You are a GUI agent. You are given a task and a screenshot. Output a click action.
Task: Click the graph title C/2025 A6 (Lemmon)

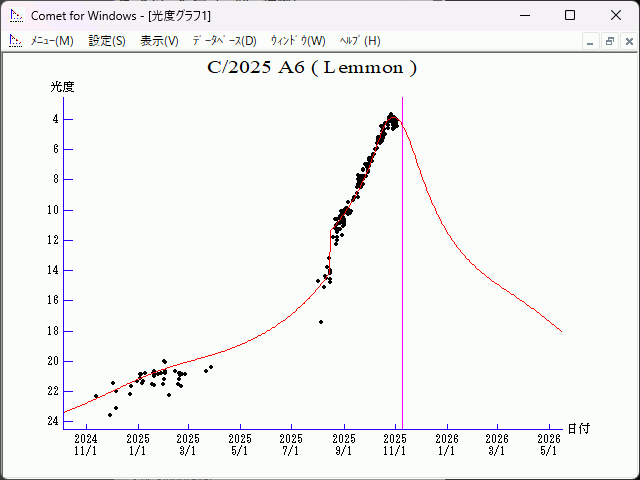311,68
